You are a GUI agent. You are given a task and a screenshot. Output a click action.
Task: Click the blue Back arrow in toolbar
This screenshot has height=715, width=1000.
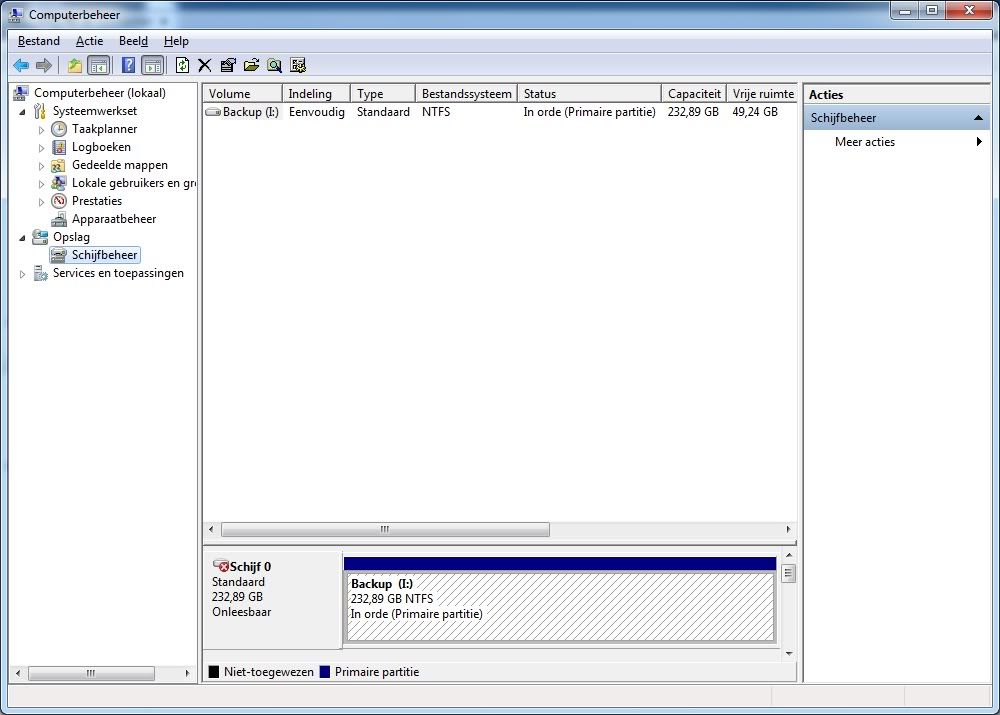[21, 65]
